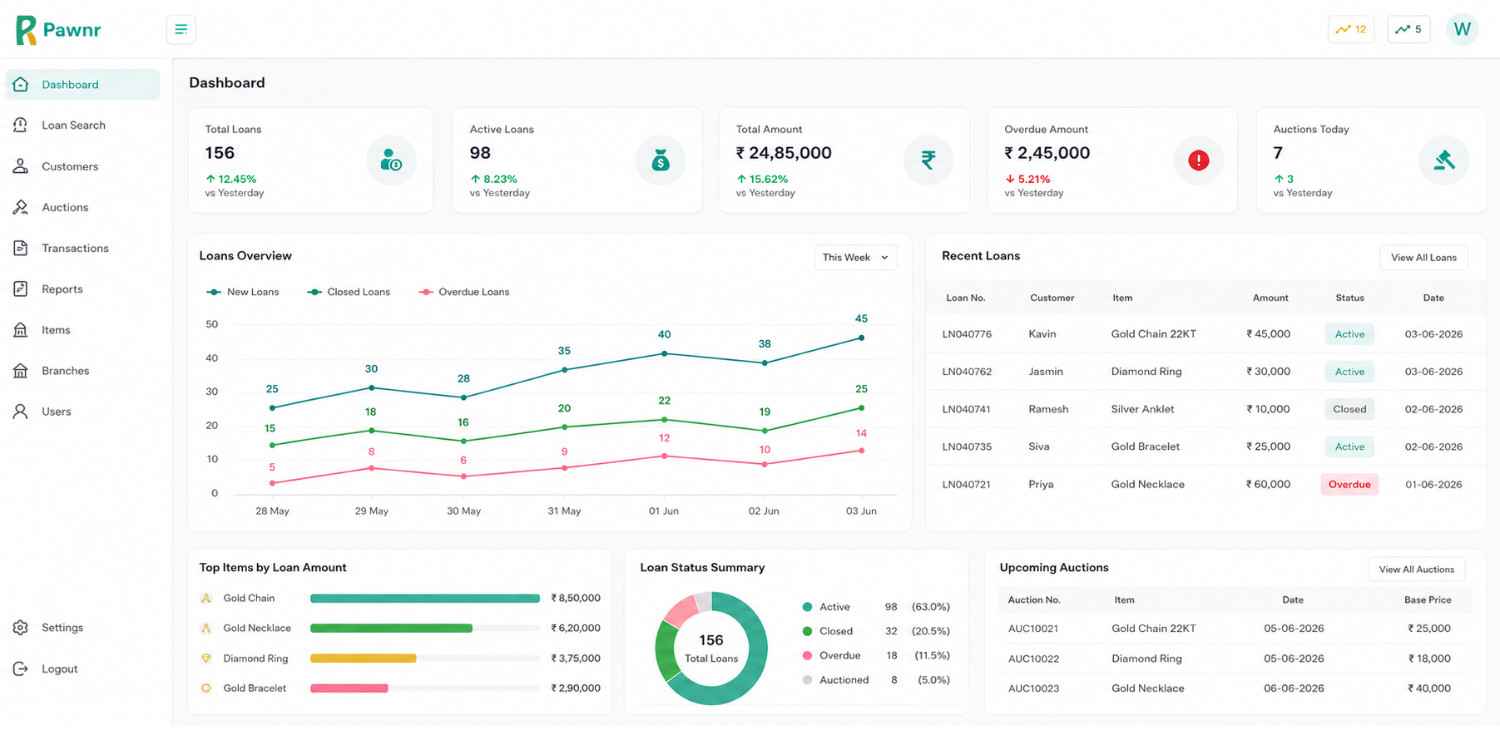
Task: Click the Transactions document icon
Action: tap(20, 248)
